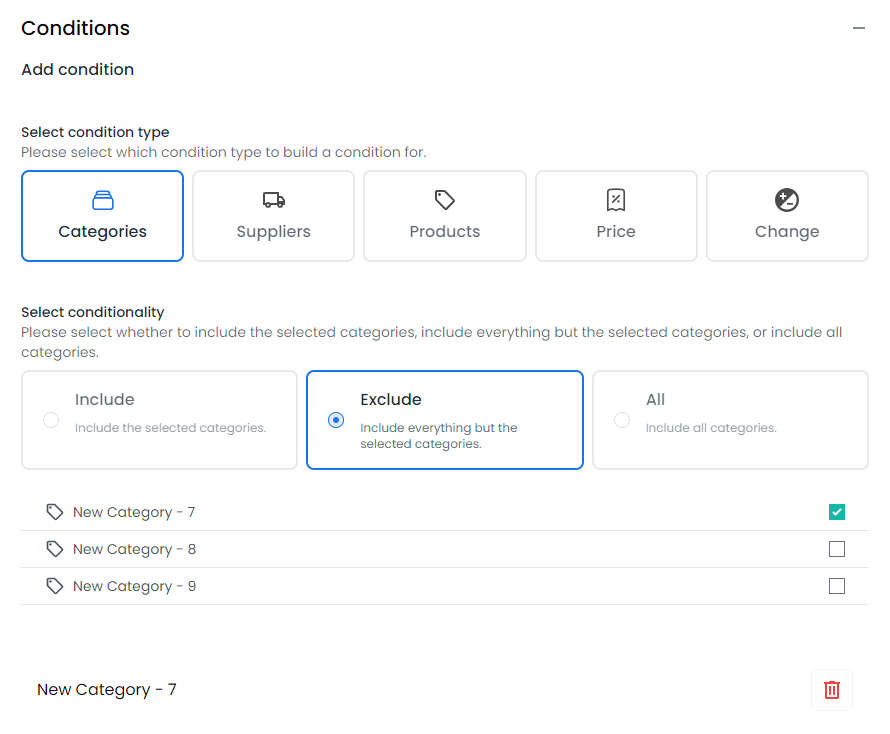This screenshot has height=734, width=890.
Task: Click tag icon beside New Category - 9
Action: 54,586
